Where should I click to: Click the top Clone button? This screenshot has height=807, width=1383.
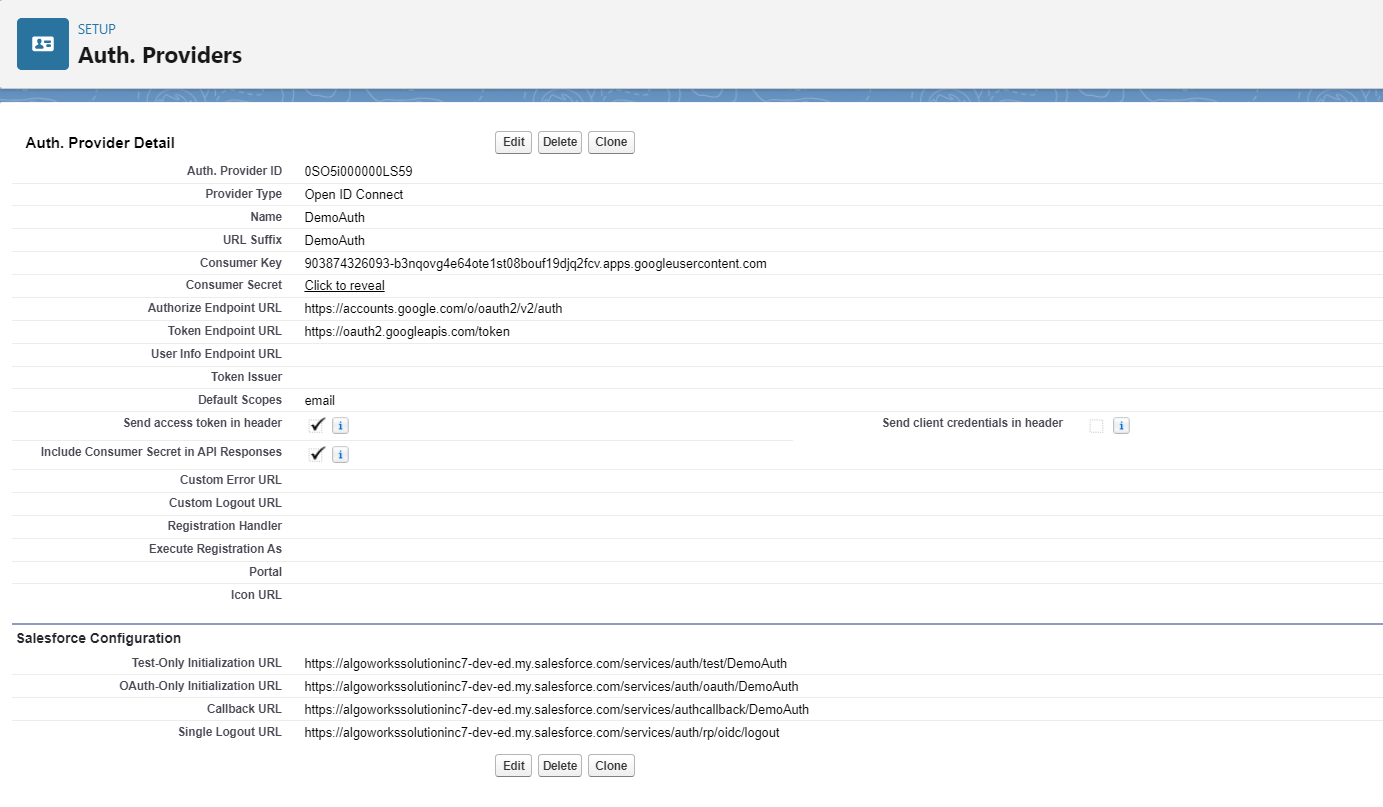tap(611, 142)
